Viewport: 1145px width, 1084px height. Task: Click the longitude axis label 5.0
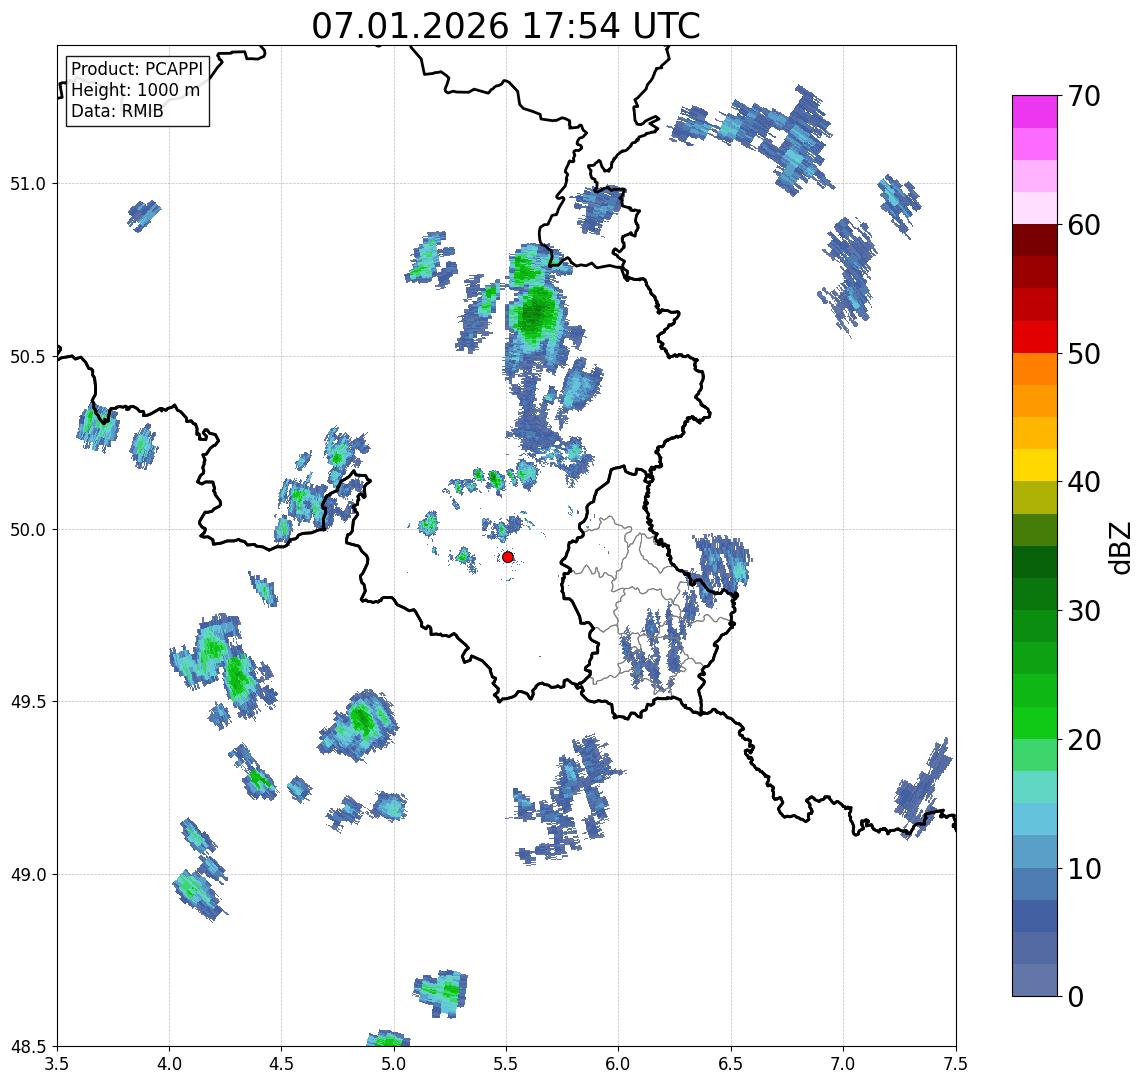(394, 1064)
